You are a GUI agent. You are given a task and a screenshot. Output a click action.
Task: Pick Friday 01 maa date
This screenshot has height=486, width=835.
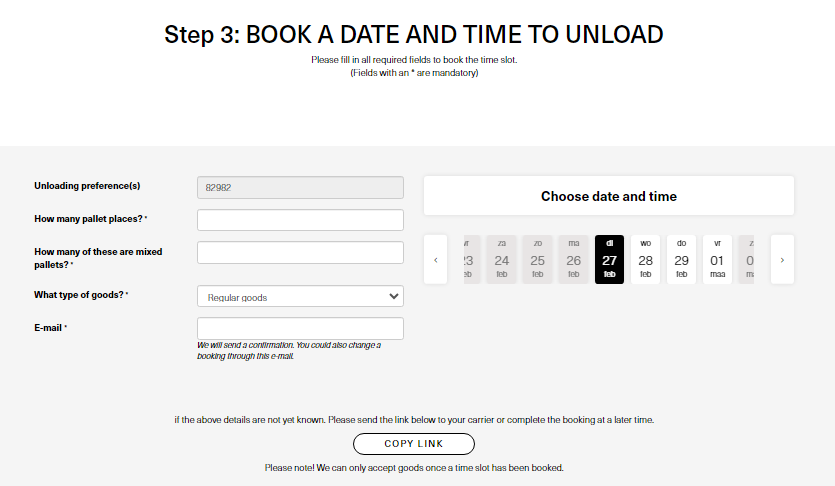pos(717,260)
